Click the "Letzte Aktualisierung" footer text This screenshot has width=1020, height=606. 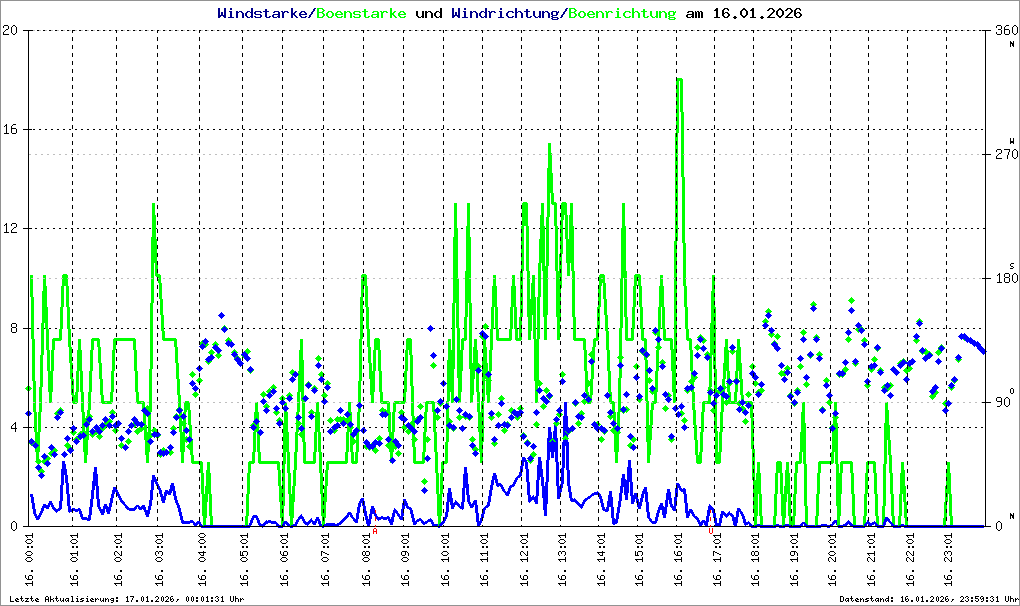click(127, 599)
